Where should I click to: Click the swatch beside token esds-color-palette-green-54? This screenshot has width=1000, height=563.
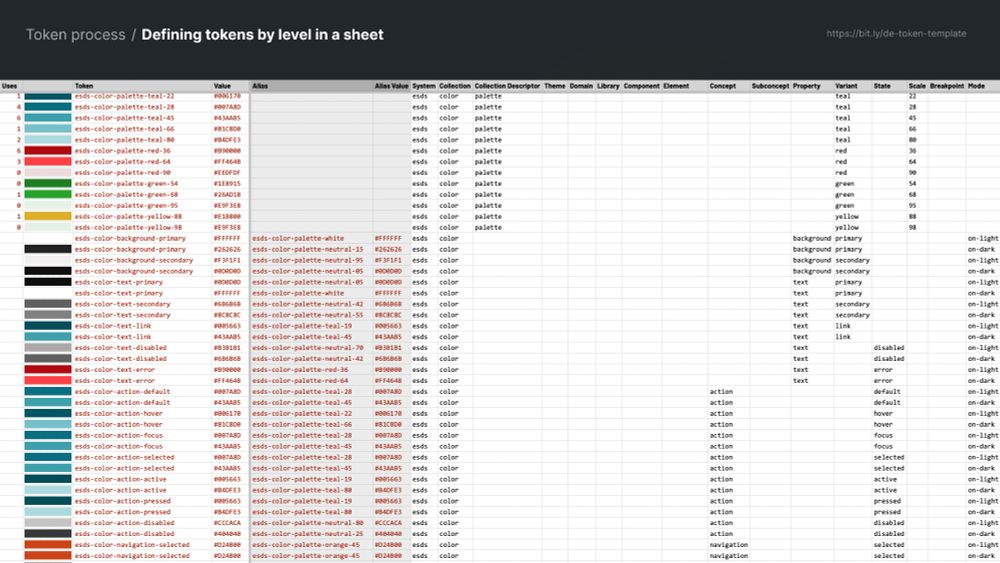coord(48,184)
